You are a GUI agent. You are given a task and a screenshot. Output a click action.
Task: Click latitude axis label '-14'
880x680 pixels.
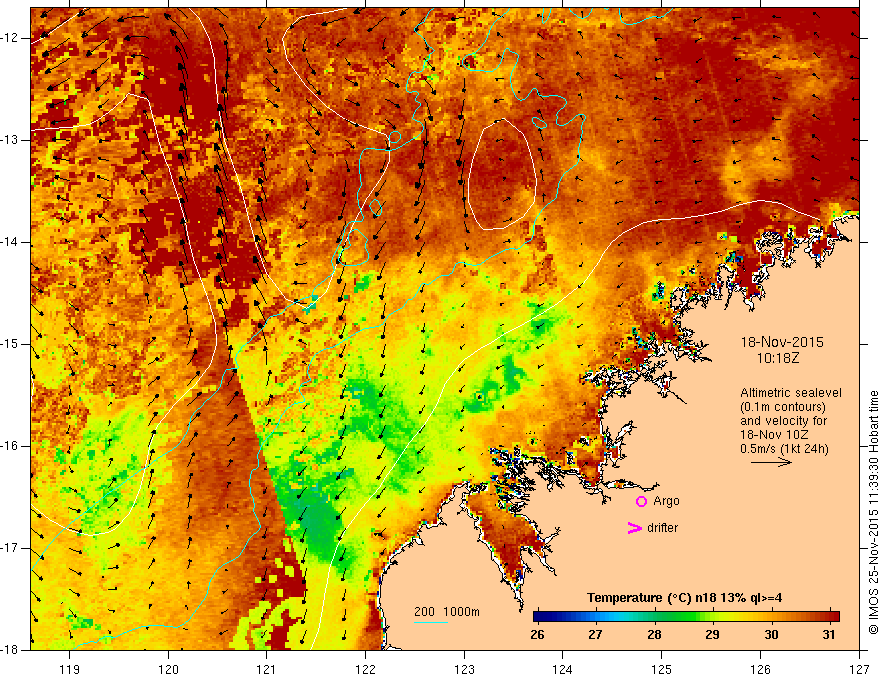pyautogui.click(x=10, y=242)
